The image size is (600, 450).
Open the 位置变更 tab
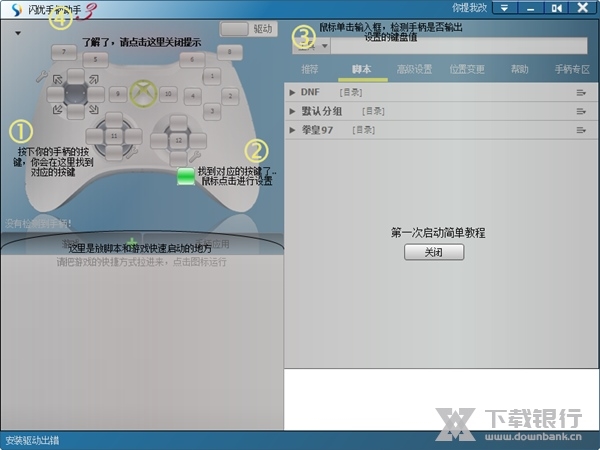467,69
